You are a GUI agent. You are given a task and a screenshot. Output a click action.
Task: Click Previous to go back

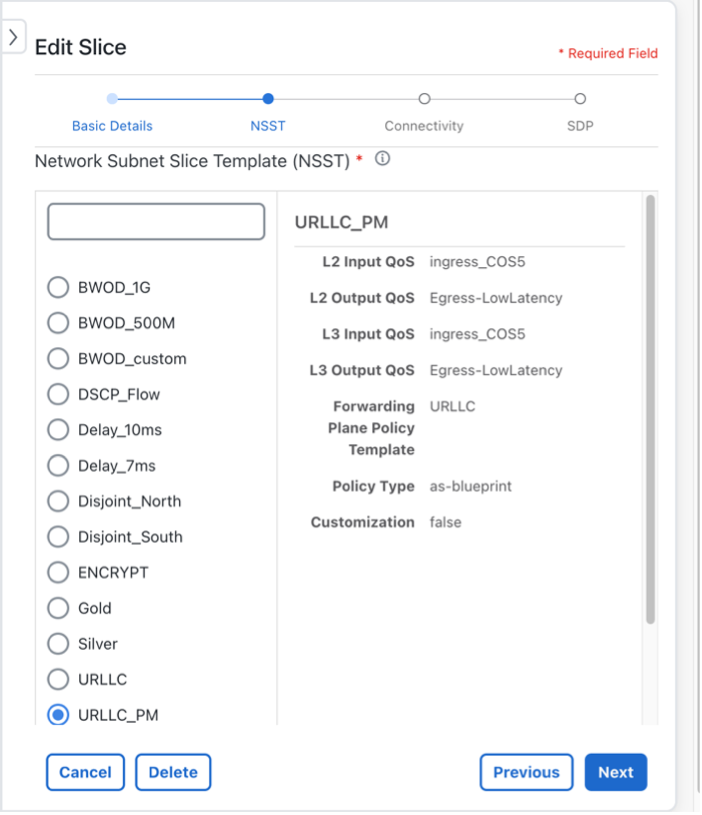(526, 772)
